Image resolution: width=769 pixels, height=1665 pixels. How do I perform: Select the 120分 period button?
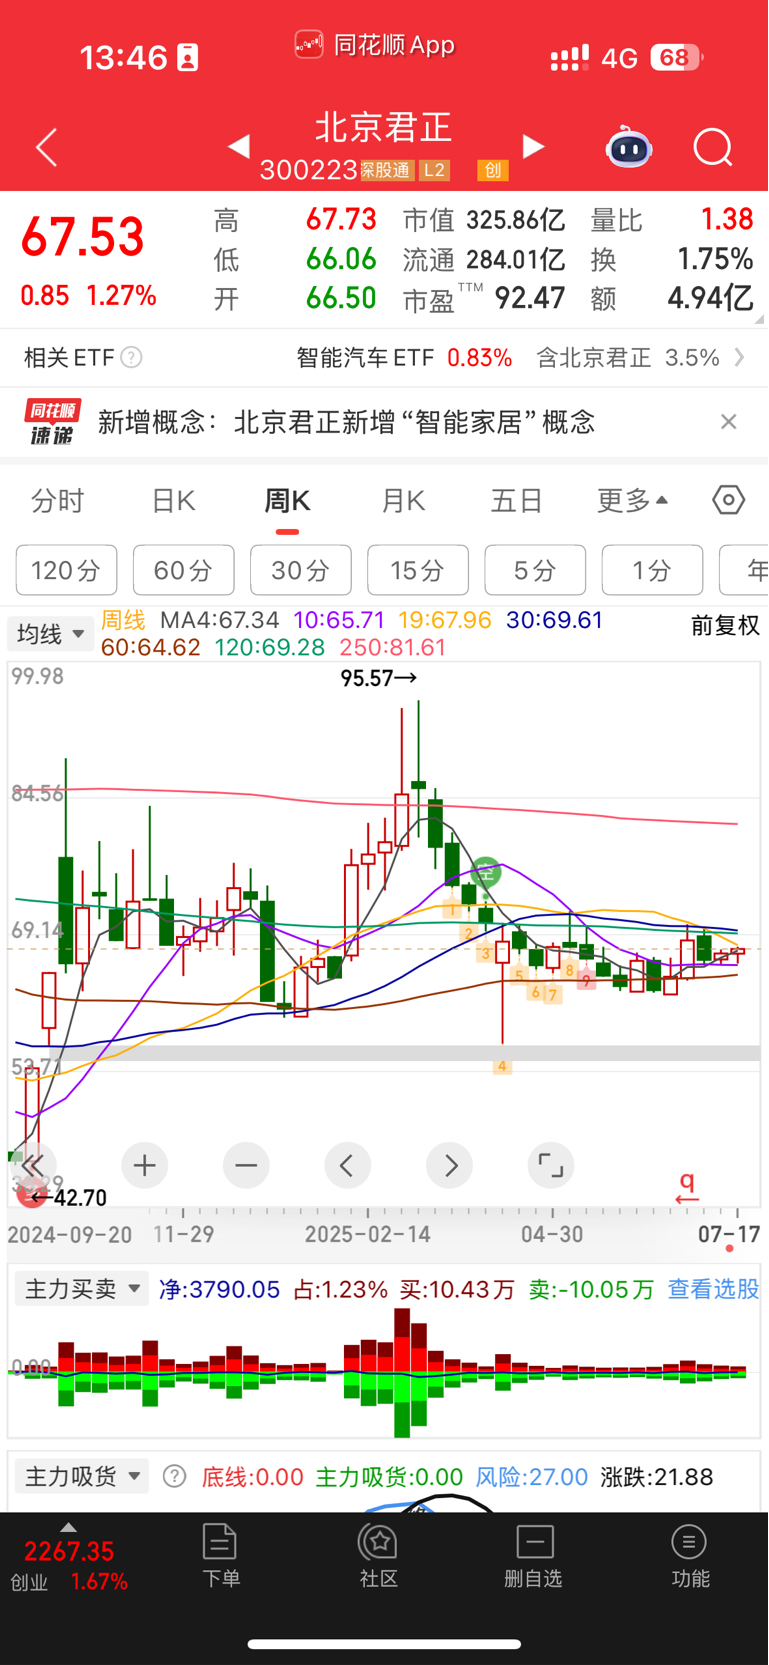(66, 570)
